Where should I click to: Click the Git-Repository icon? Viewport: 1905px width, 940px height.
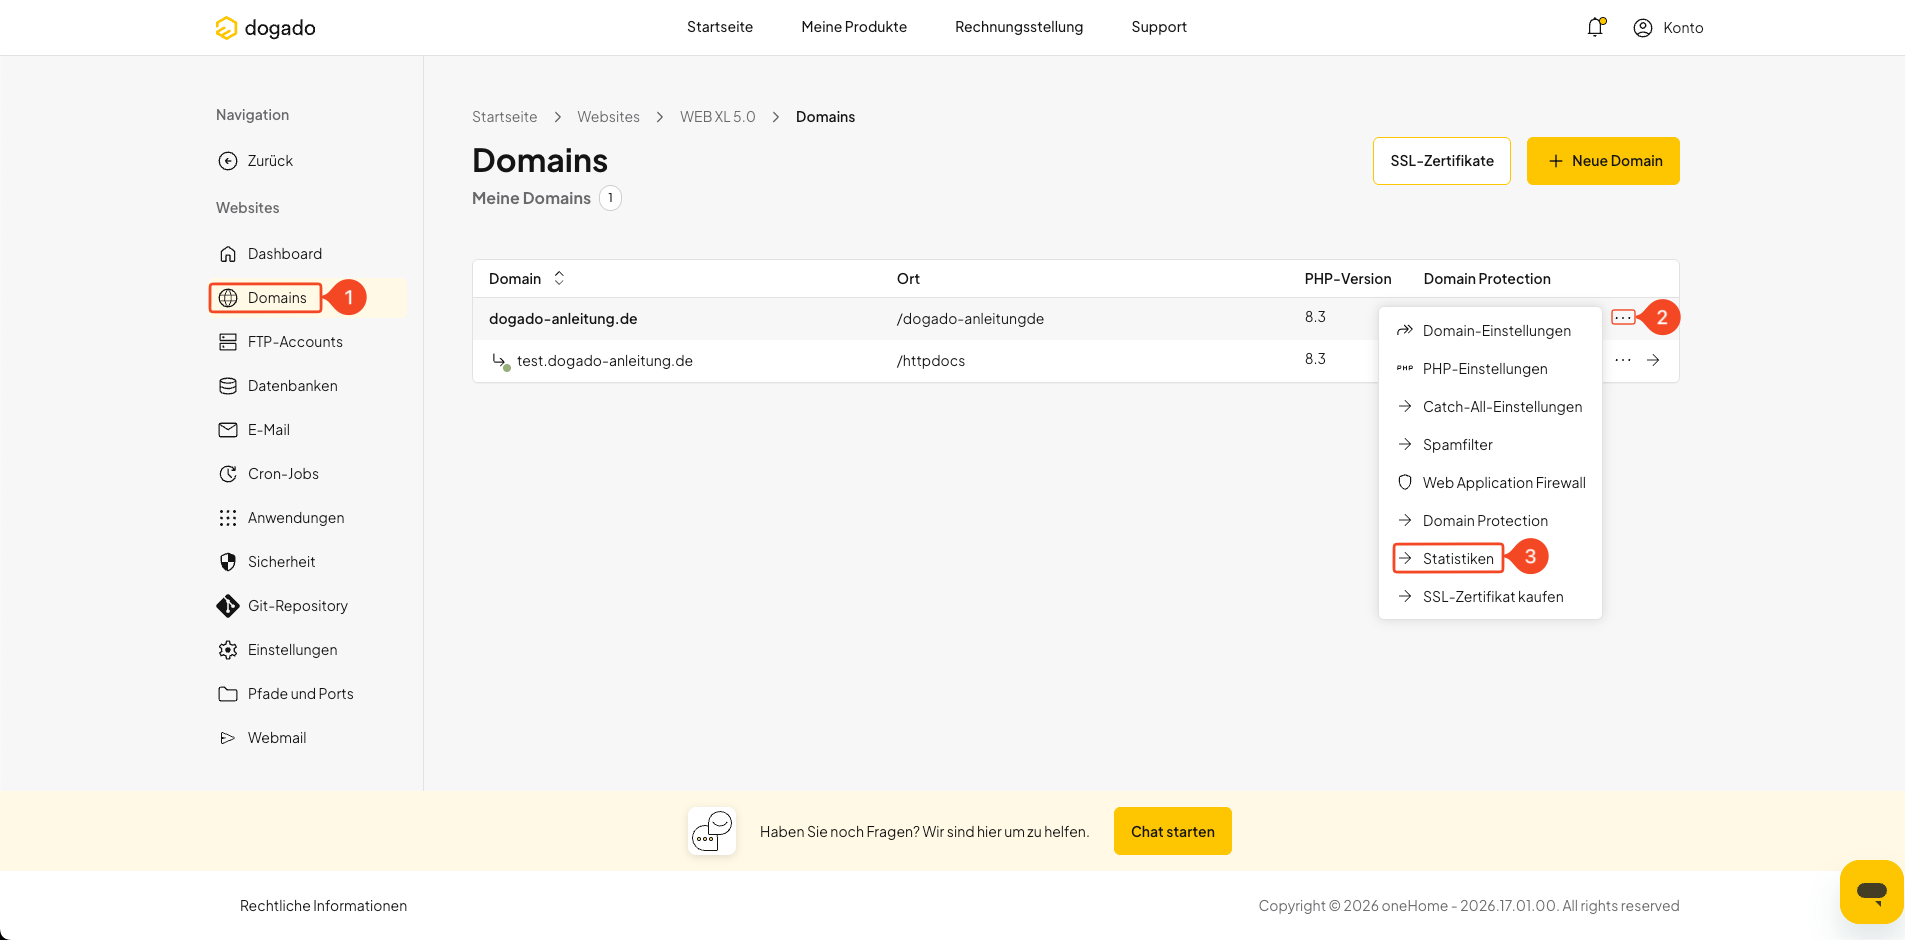(x=228, y=606)
